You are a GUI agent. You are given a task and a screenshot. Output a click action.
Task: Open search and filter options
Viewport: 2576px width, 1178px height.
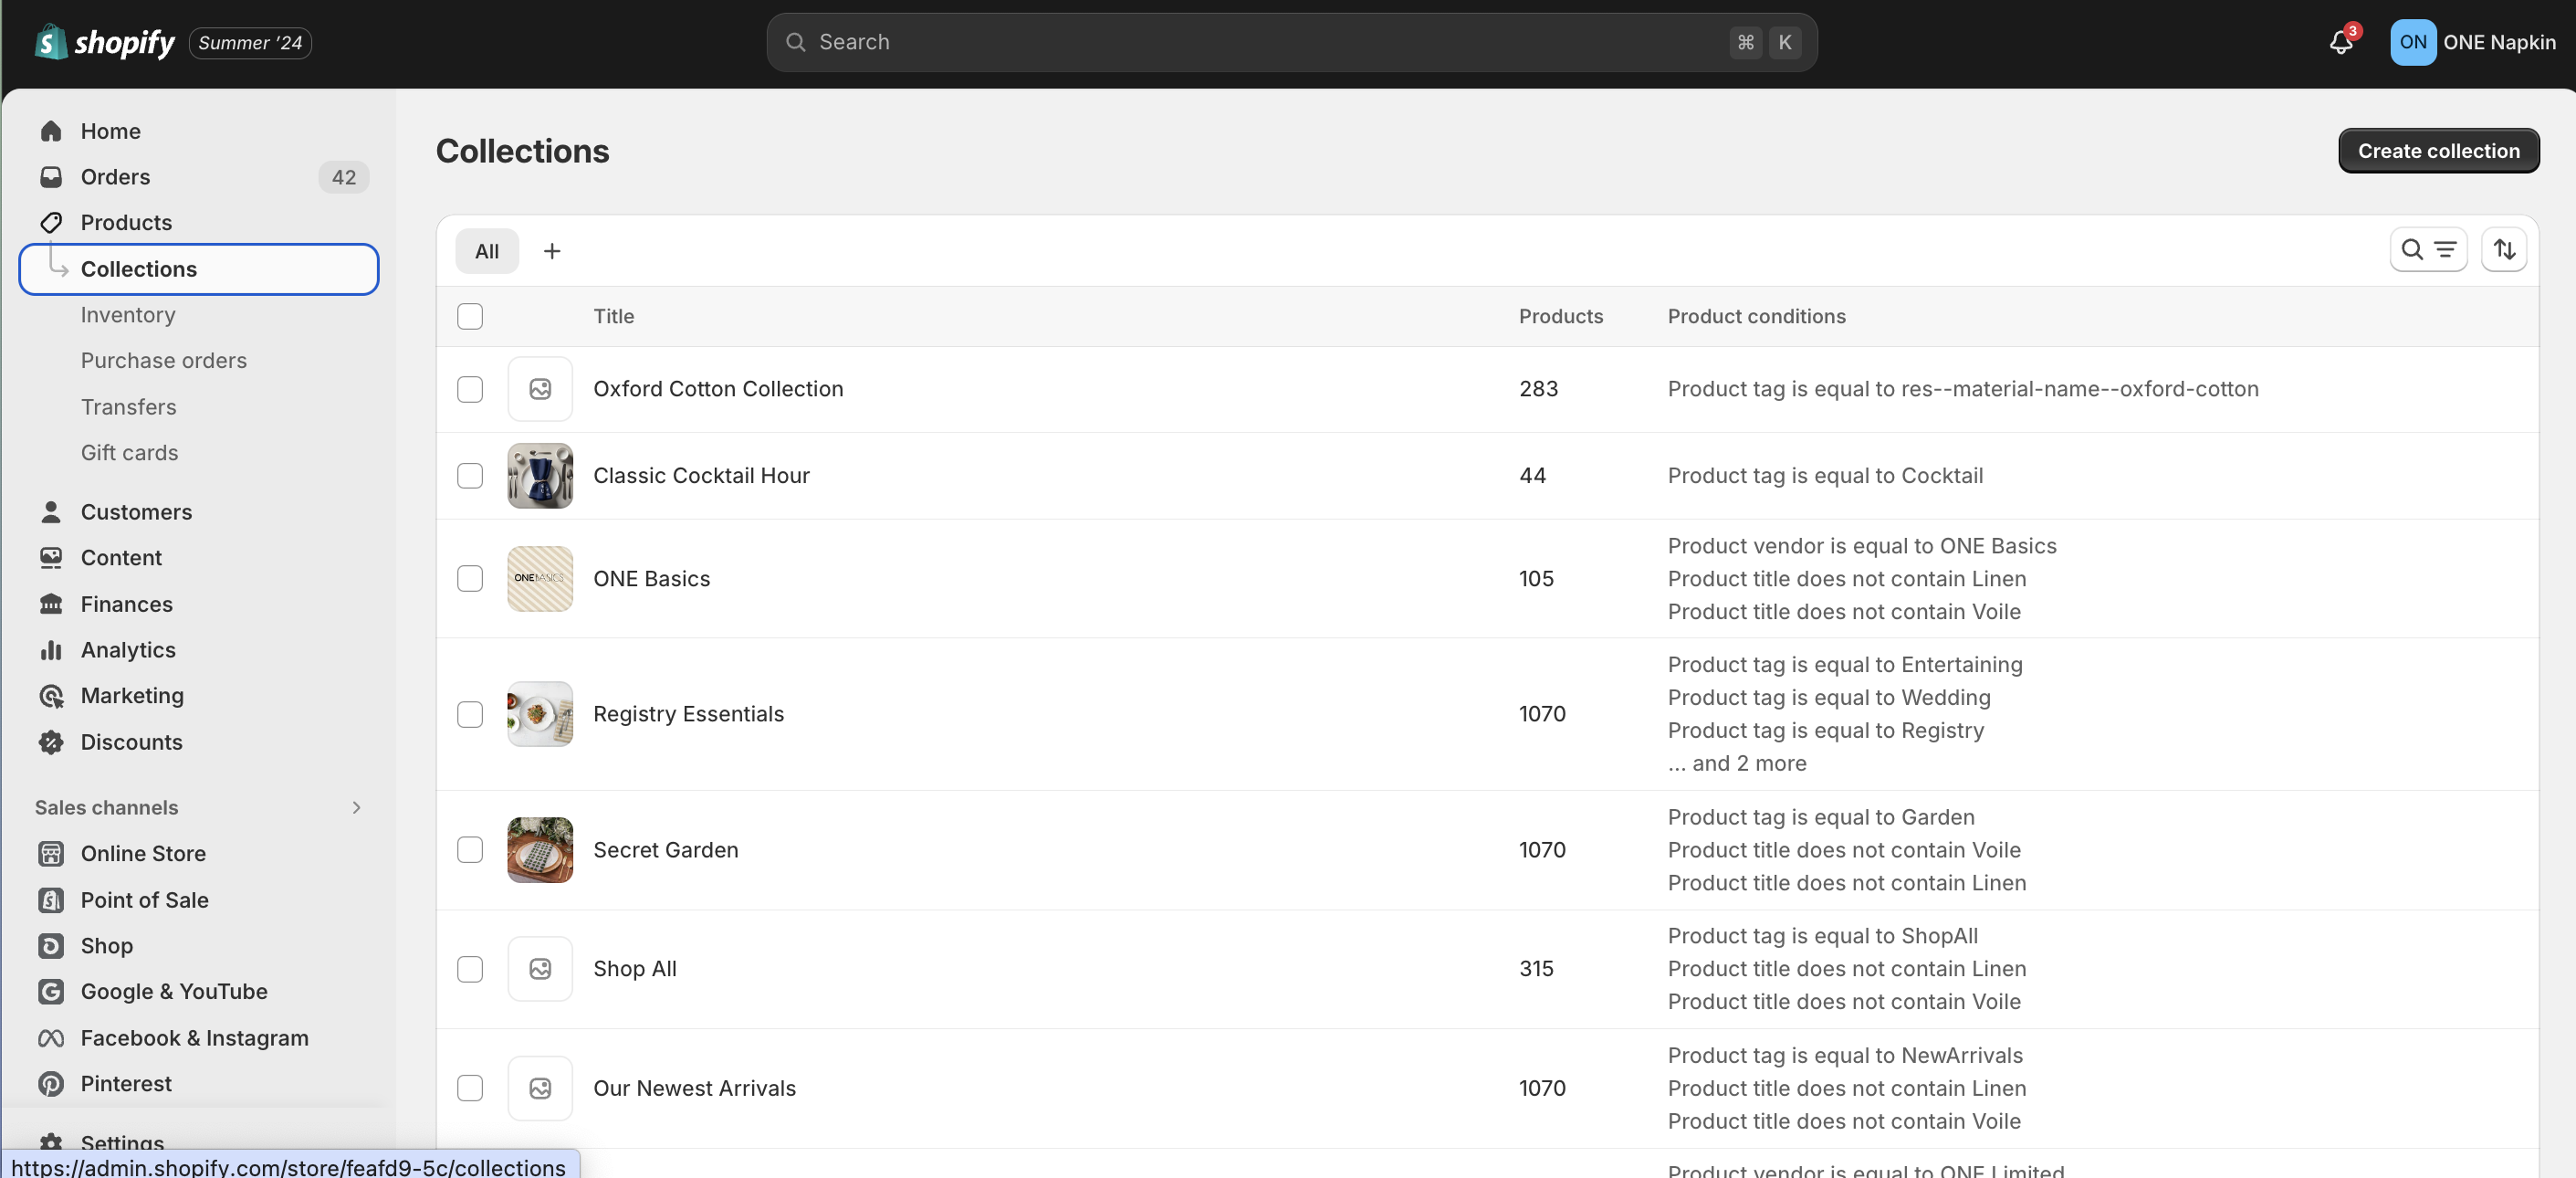tap(2429, 249)
